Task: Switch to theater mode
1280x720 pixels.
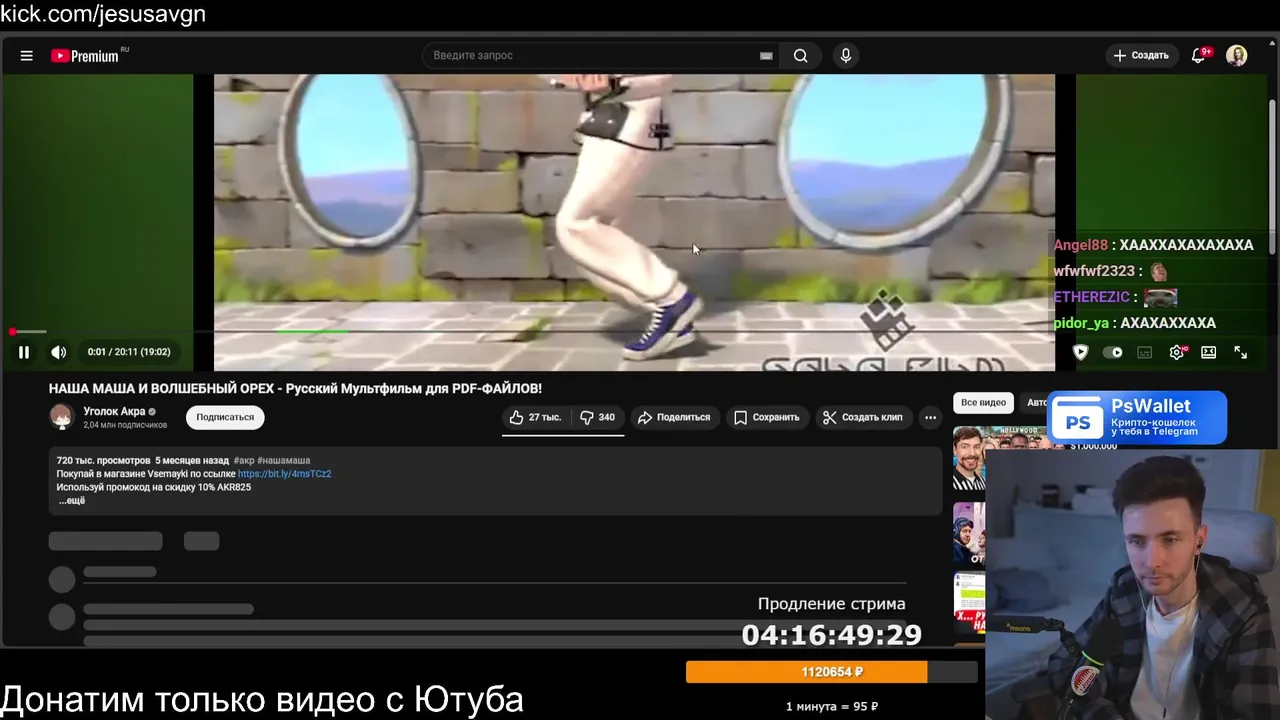Action: [1209, 352]
